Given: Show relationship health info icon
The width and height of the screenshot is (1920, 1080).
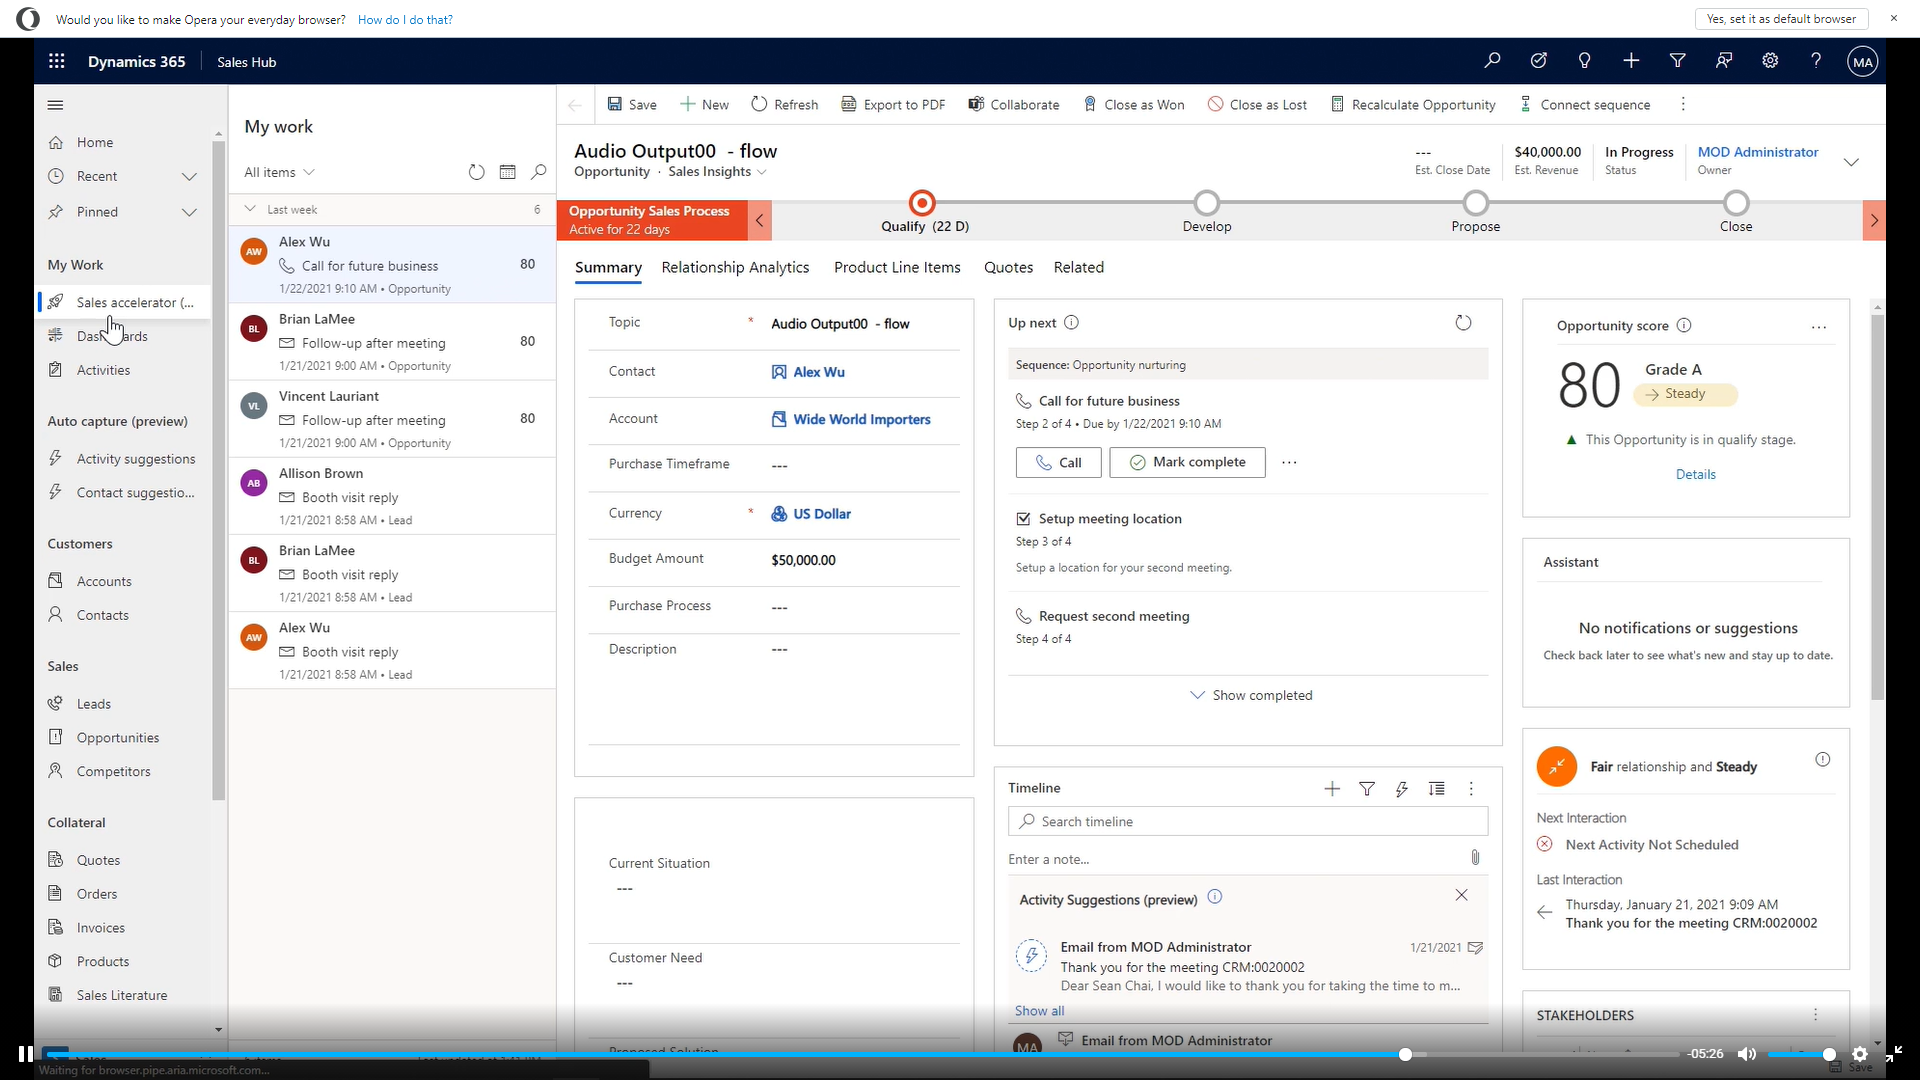Looking at the screenshot, I should [x=1823, y=760].
